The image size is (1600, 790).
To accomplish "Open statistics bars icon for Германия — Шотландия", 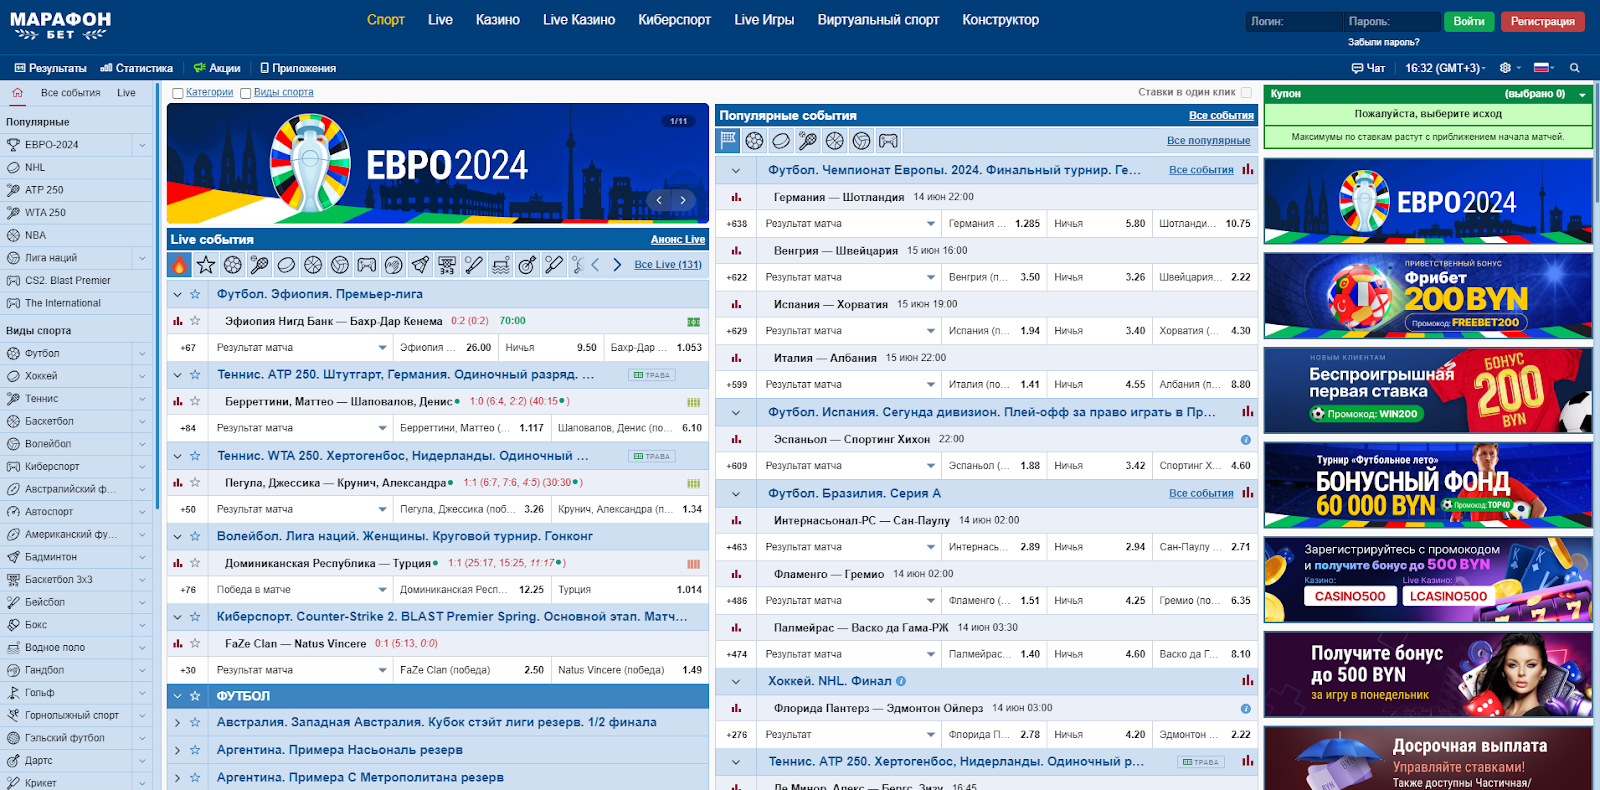I will 736,197.
